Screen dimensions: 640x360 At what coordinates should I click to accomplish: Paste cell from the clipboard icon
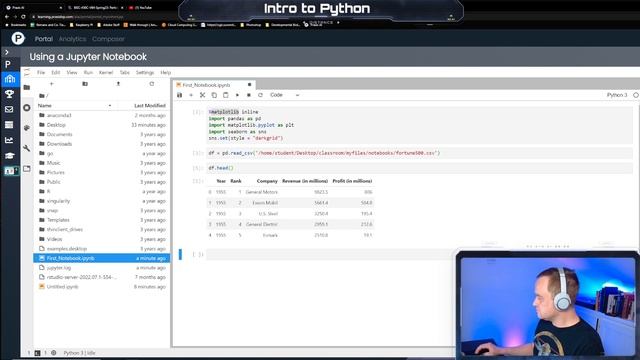point(226,95)
